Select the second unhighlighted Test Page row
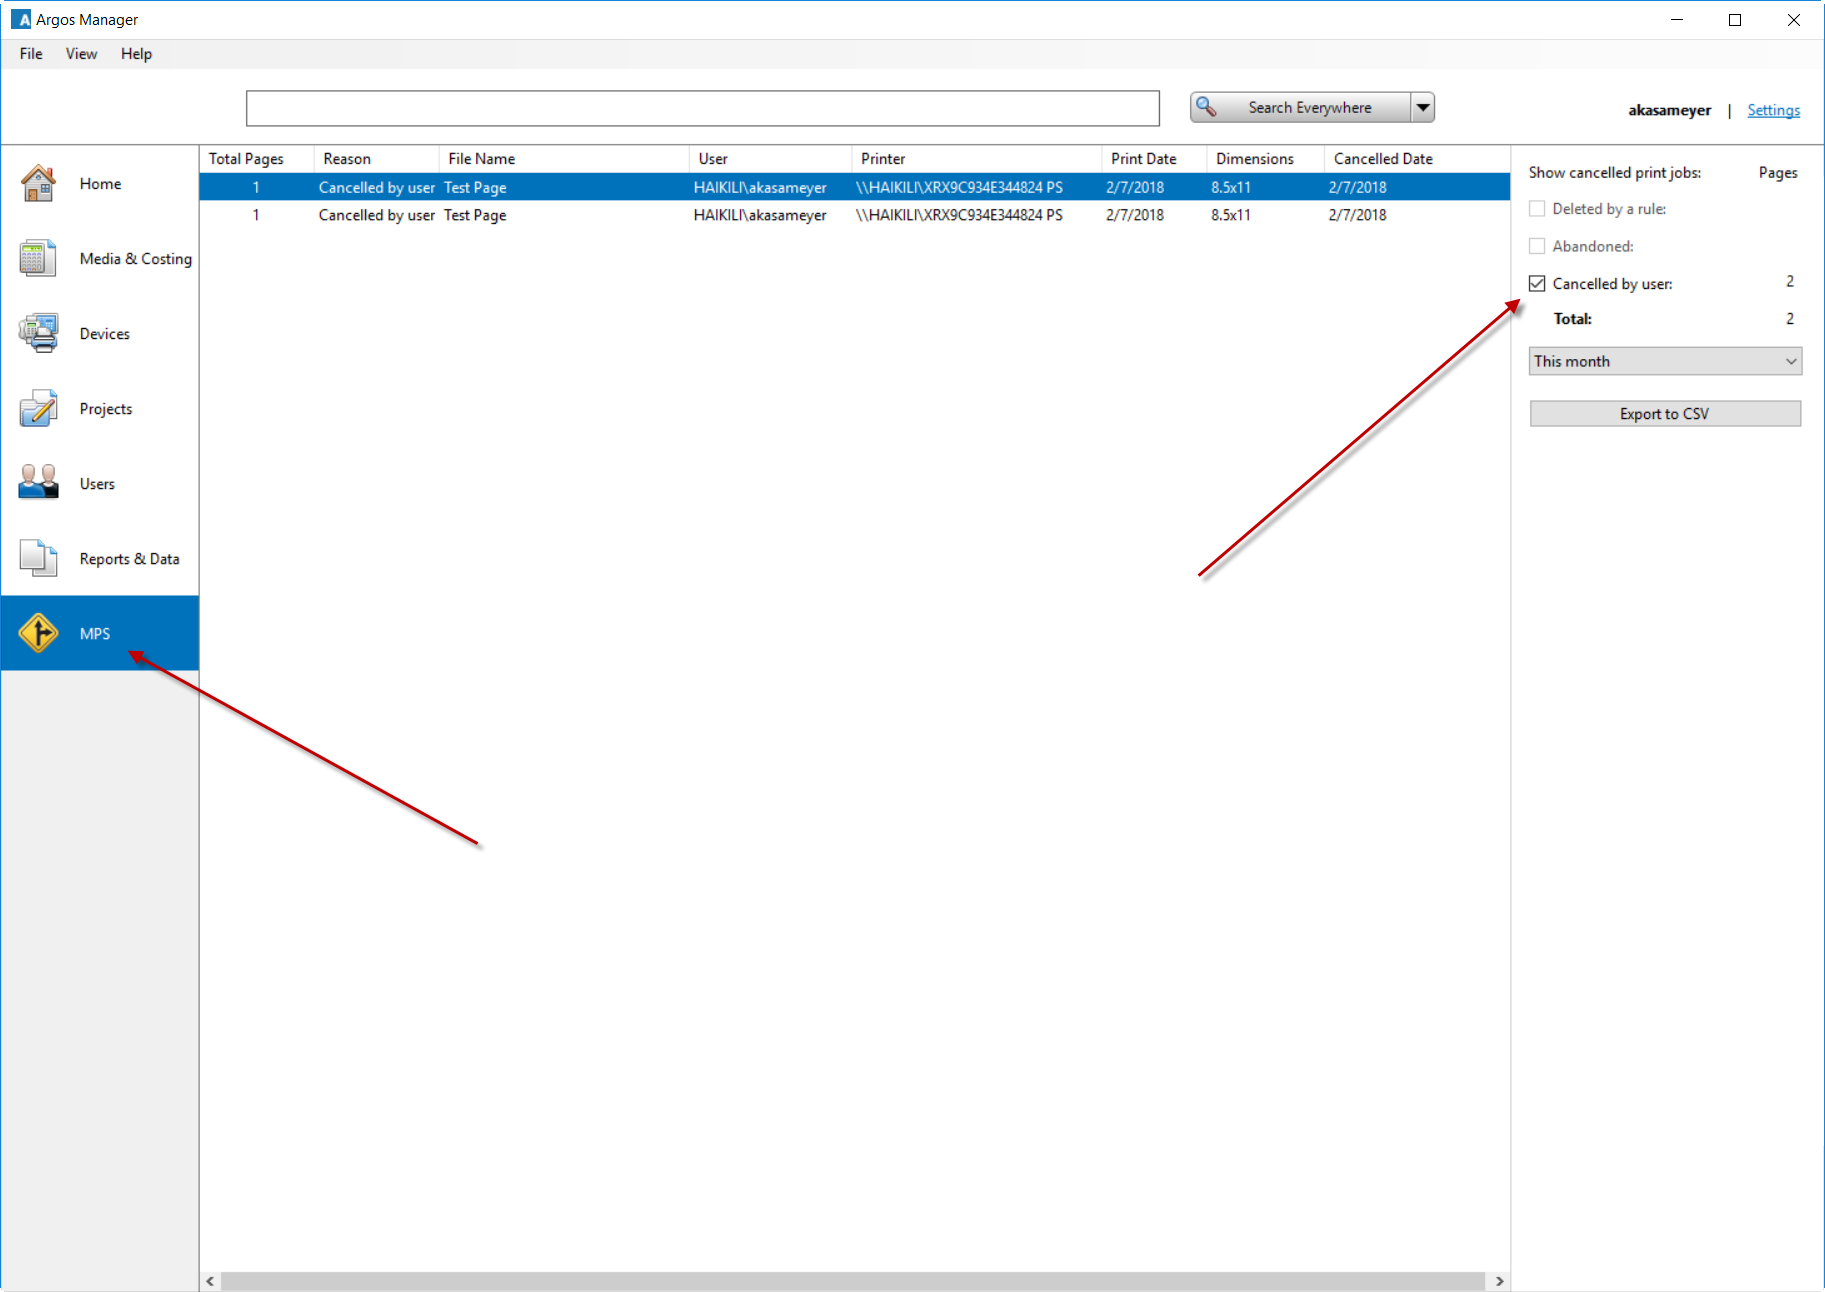The height and width of the screenshot is (1292, 1825). pos(855,215)
